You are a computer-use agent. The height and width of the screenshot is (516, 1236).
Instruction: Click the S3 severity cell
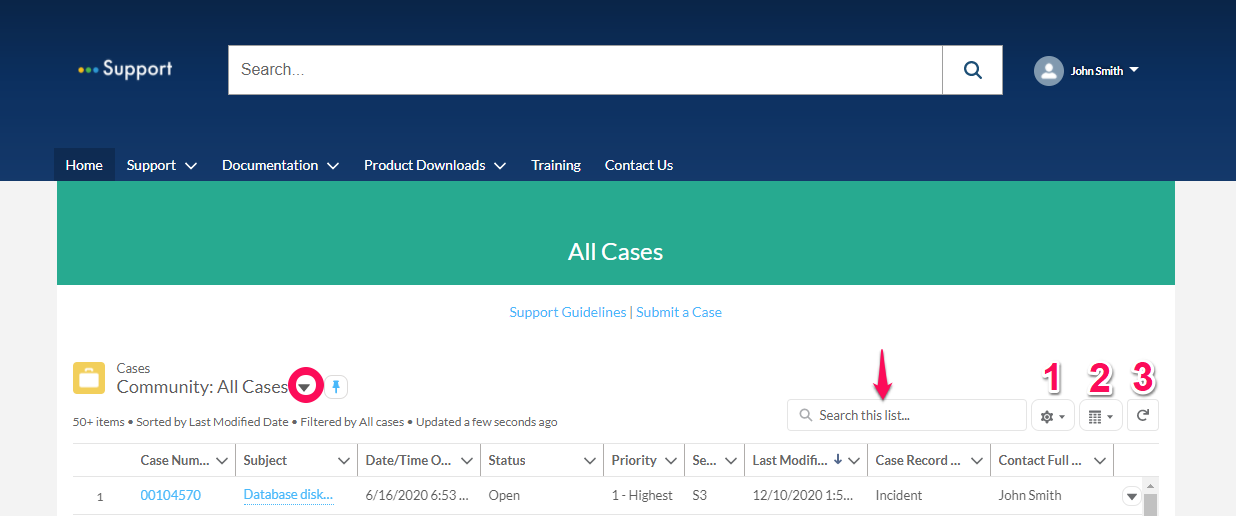(x=700, y=495)
